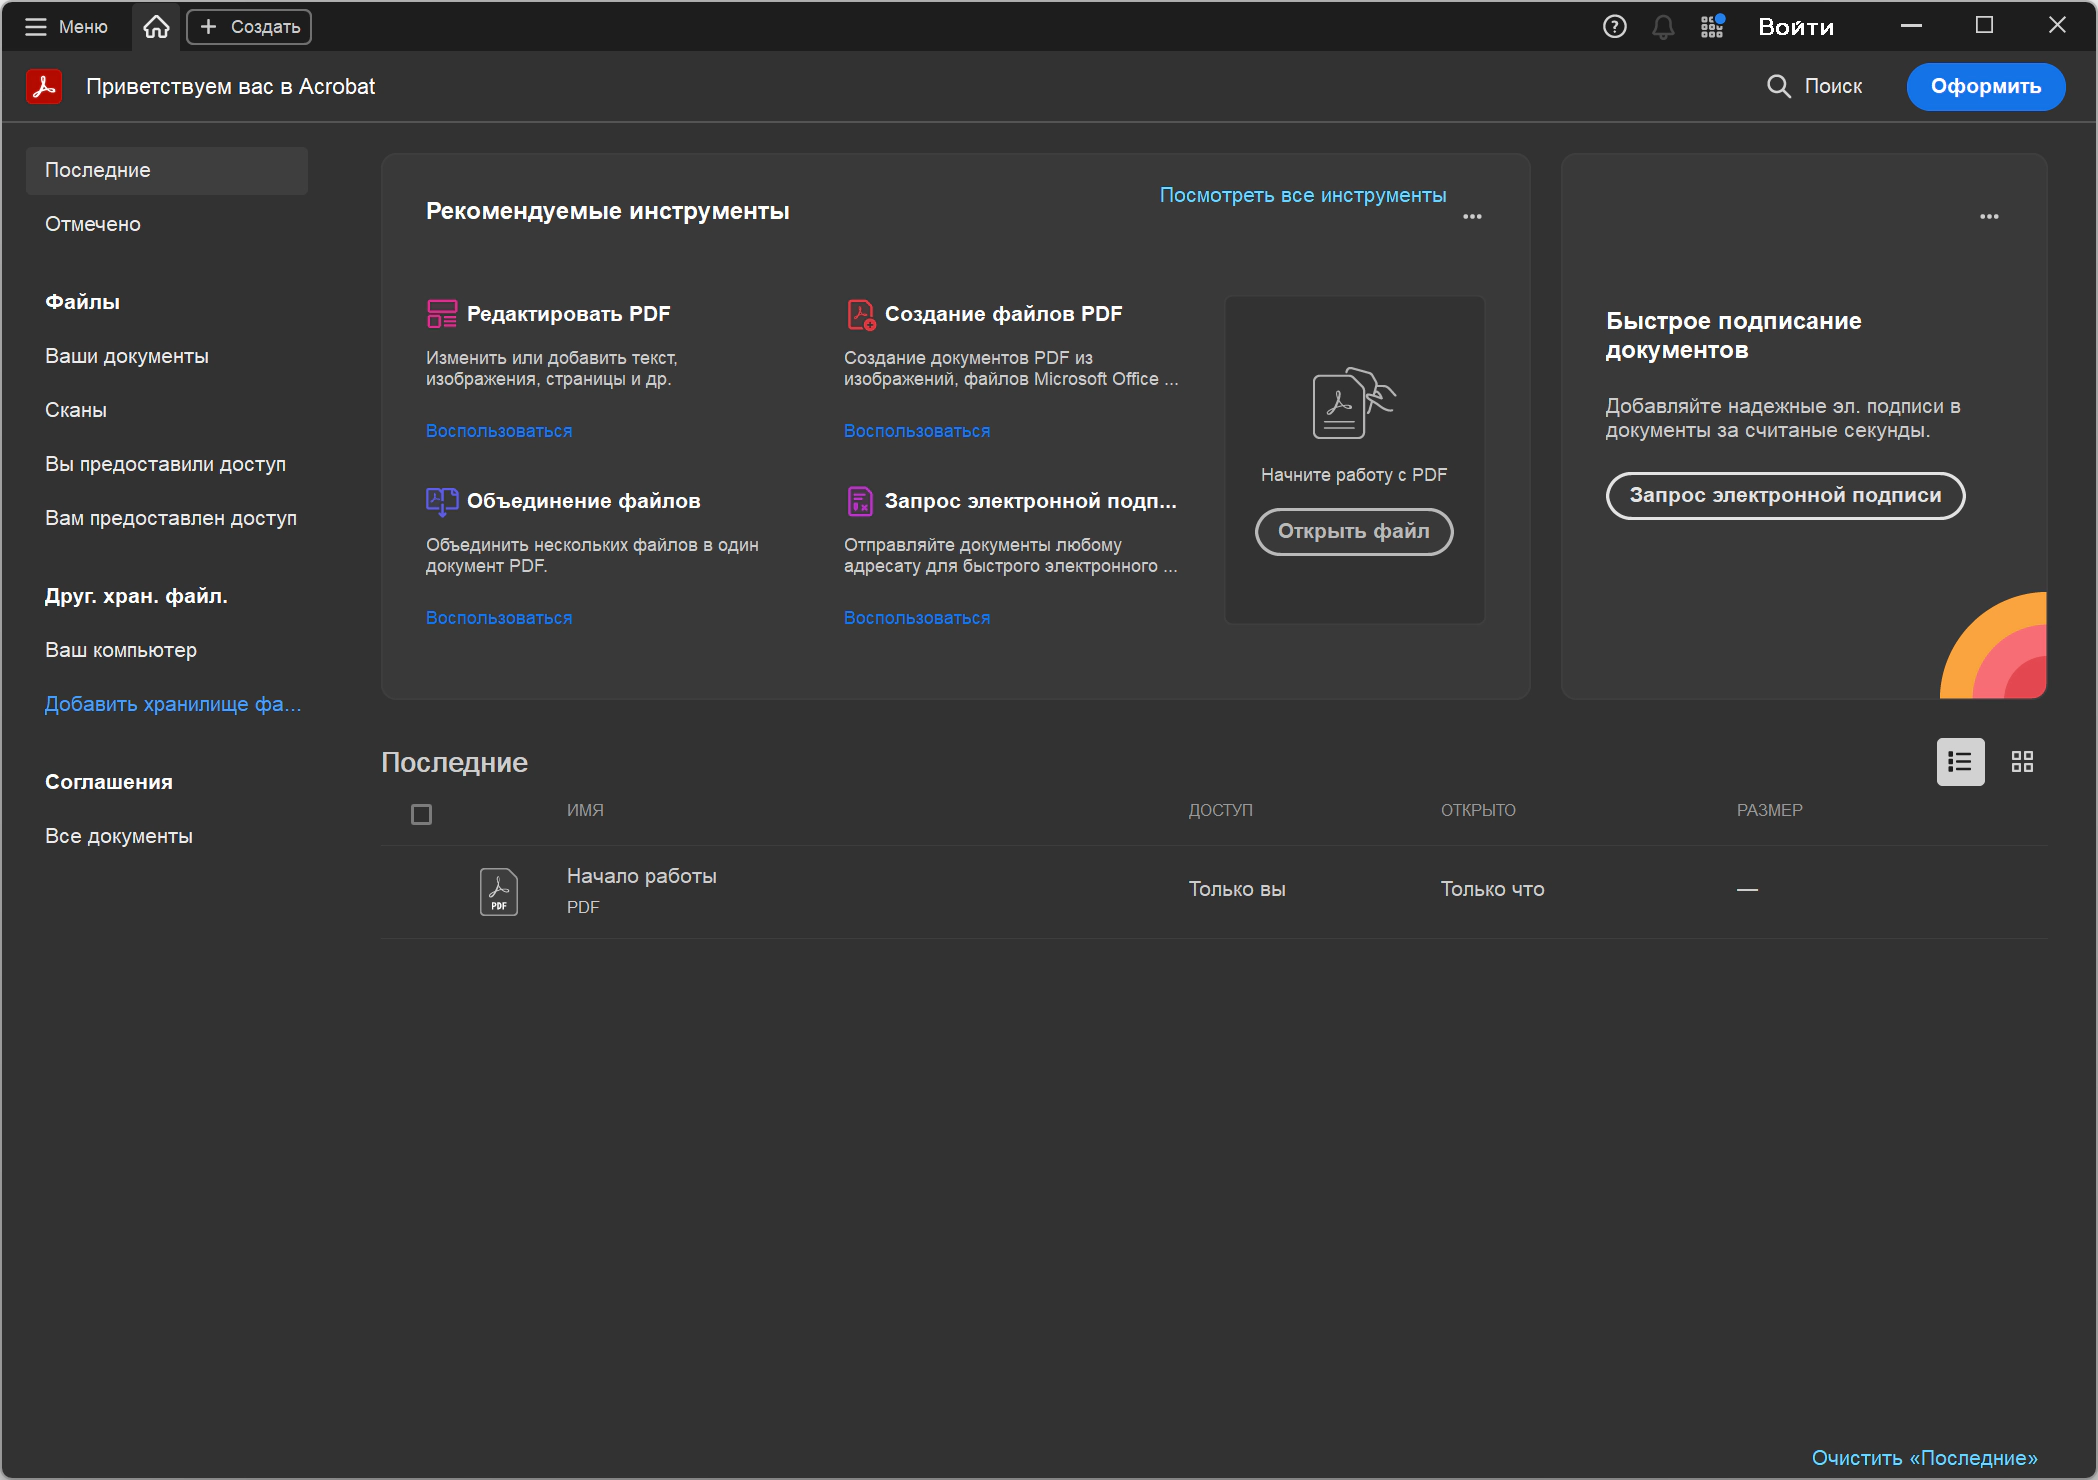Open quick signing card three-dot options
Screen dimensions: 2098x1480
tap(1989, 217)
